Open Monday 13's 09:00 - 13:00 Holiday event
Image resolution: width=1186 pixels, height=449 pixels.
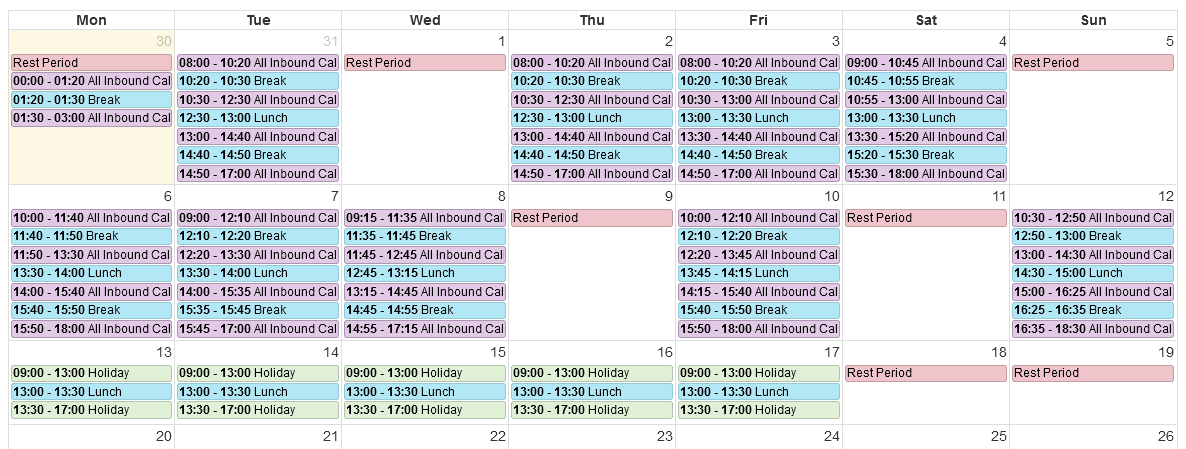(x=92, y=373)
